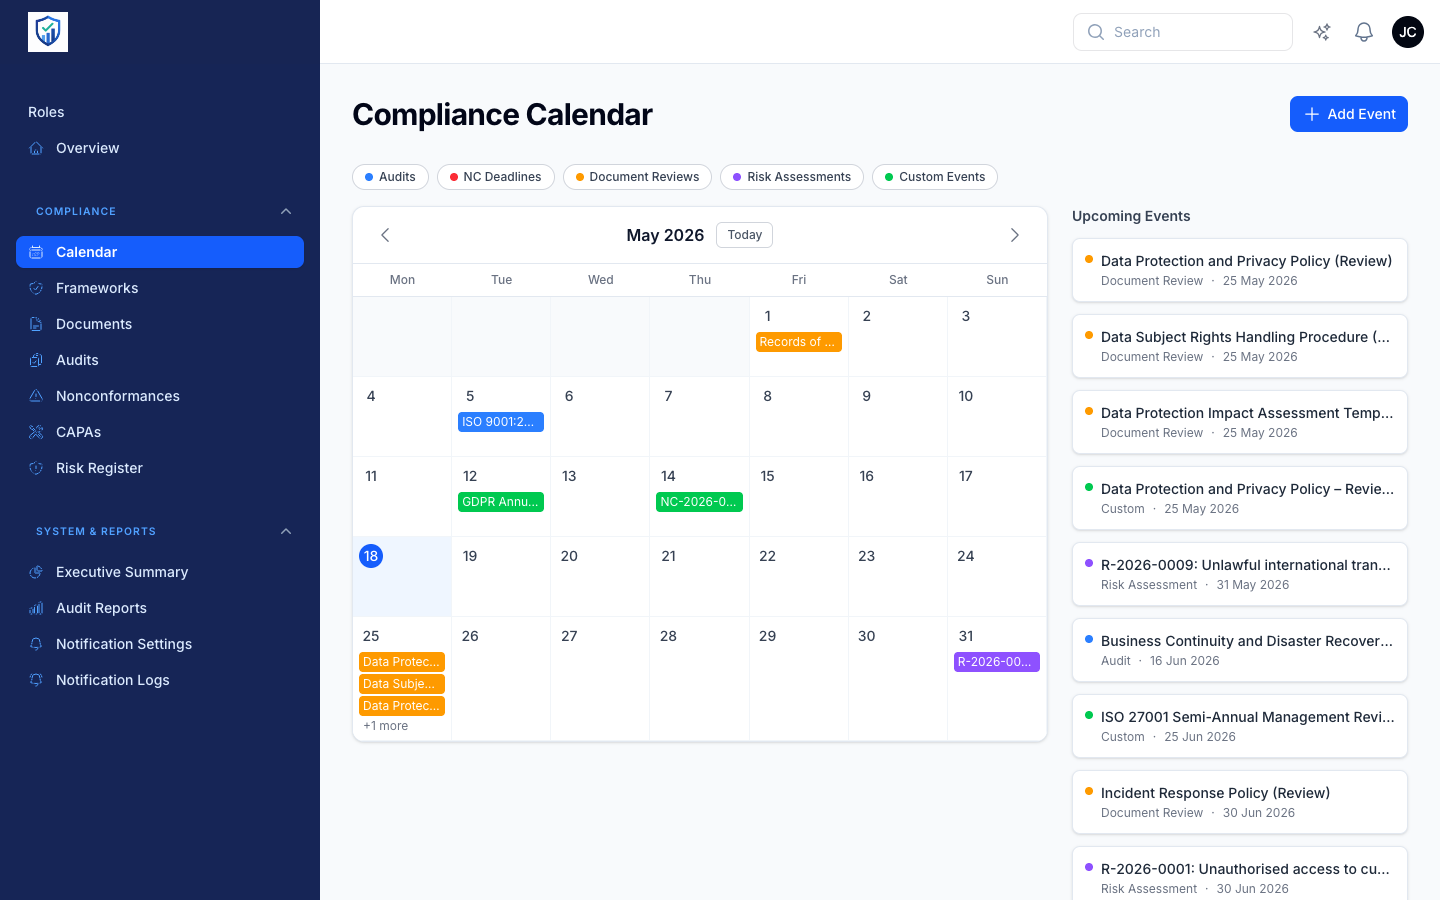Open Frameworks page
This screenshot has width=1440, height=900.
160,288
